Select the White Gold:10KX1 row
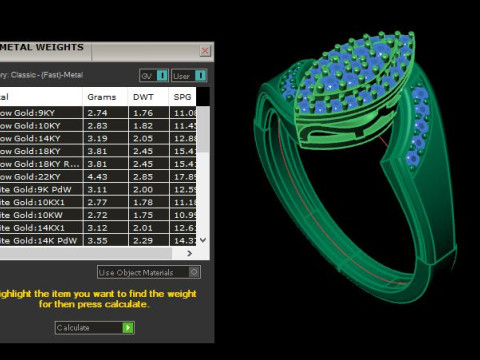This screenshot has height=360, width=480. click(98, 202)
